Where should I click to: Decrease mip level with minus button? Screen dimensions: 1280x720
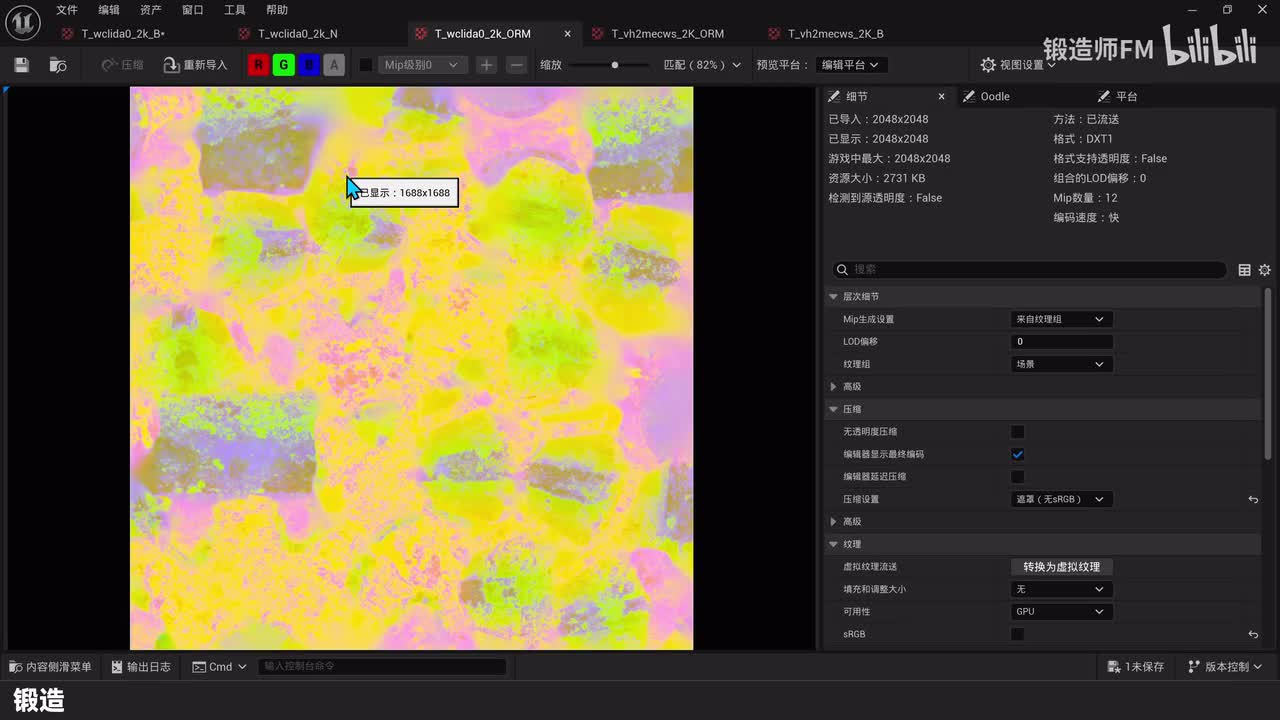516,65
